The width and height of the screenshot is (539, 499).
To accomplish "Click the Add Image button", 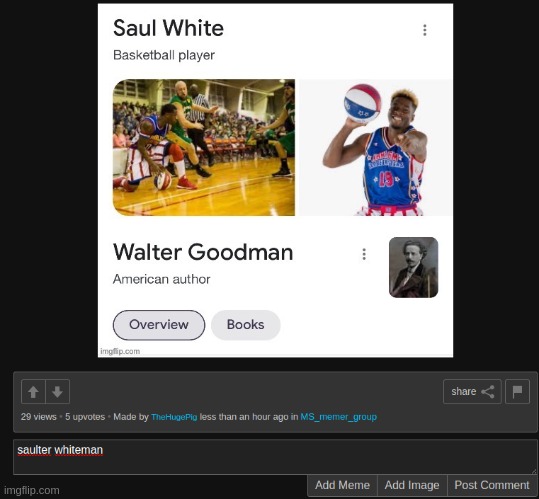I will tap(412, 485).
